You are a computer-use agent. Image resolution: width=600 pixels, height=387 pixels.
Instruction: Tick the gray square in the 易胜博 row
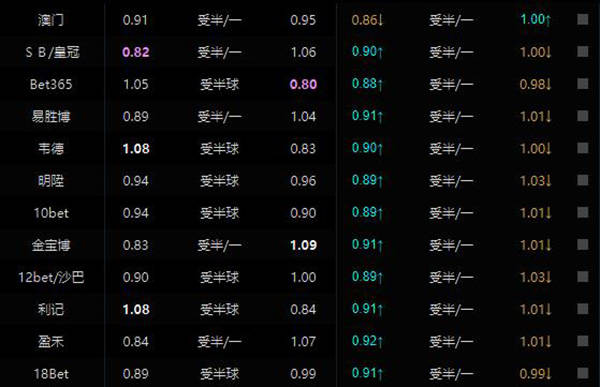coord(582,116)
